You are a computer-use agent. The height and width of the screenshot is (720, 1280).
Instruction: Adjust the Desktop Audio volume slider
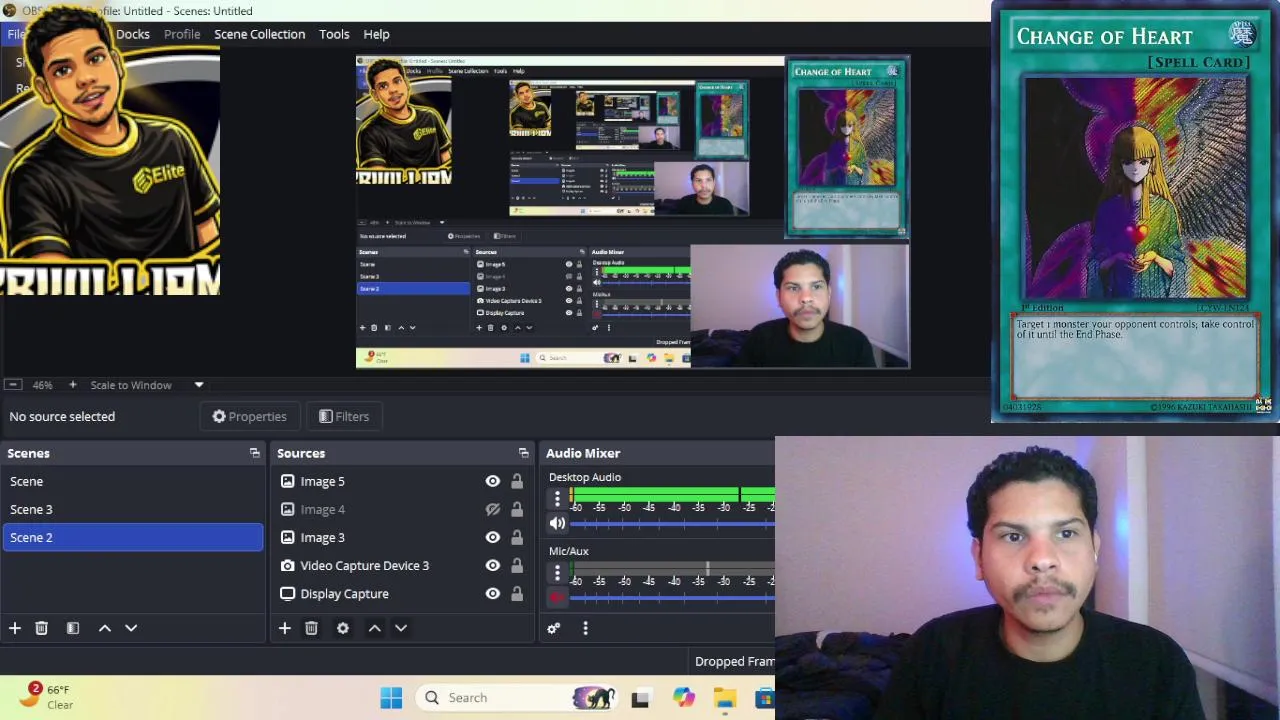[x=672, y=523]
